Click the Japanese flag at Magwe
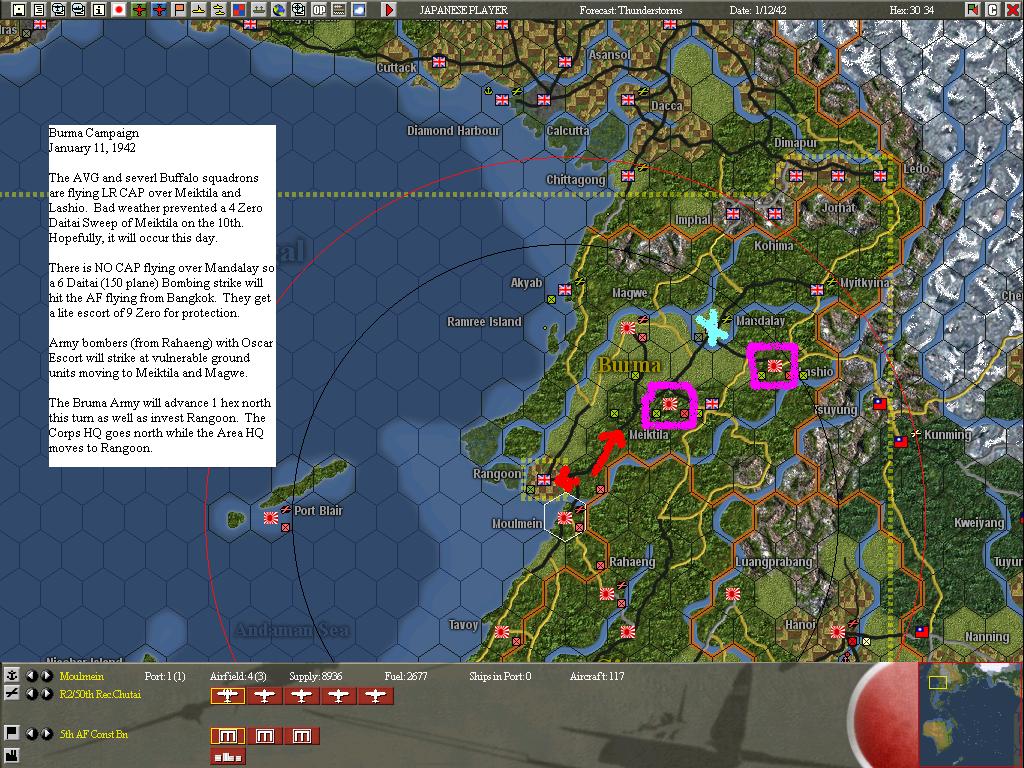 pos(628,328)
